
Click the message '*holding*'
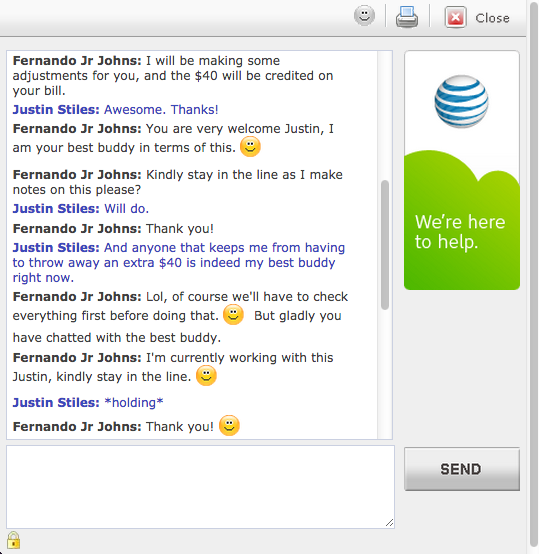(134, 402)
